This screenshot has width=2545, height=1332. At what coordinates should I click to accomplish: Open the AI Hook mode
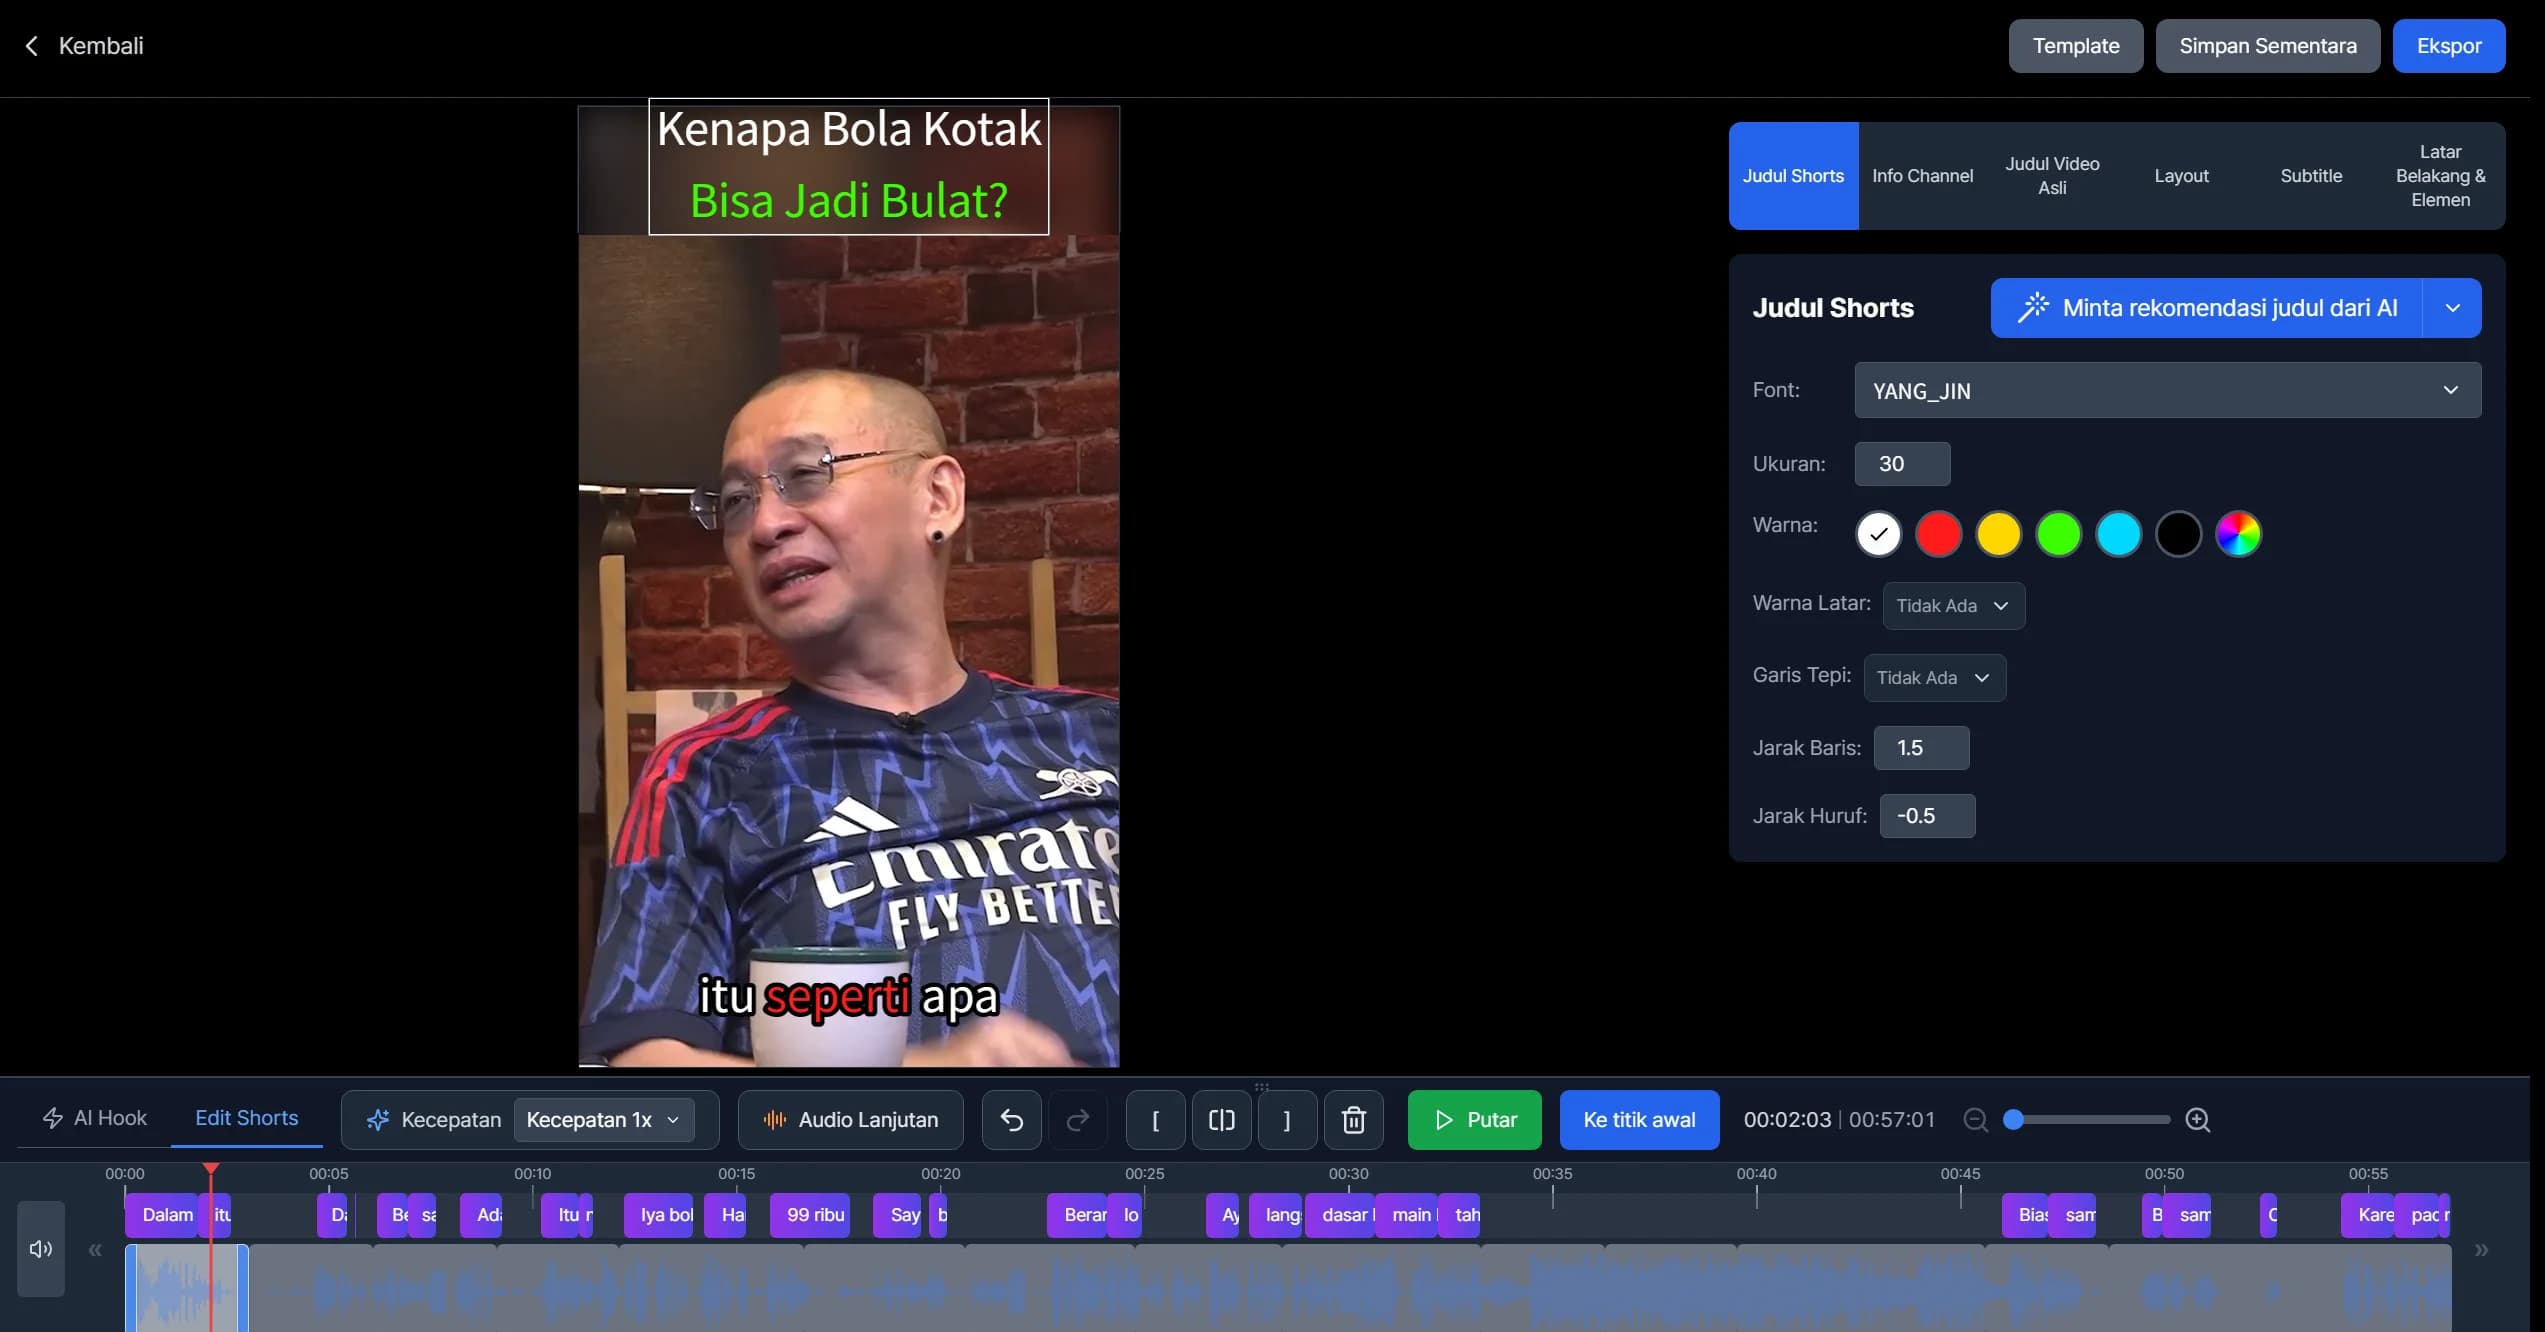pos(95,1118)
